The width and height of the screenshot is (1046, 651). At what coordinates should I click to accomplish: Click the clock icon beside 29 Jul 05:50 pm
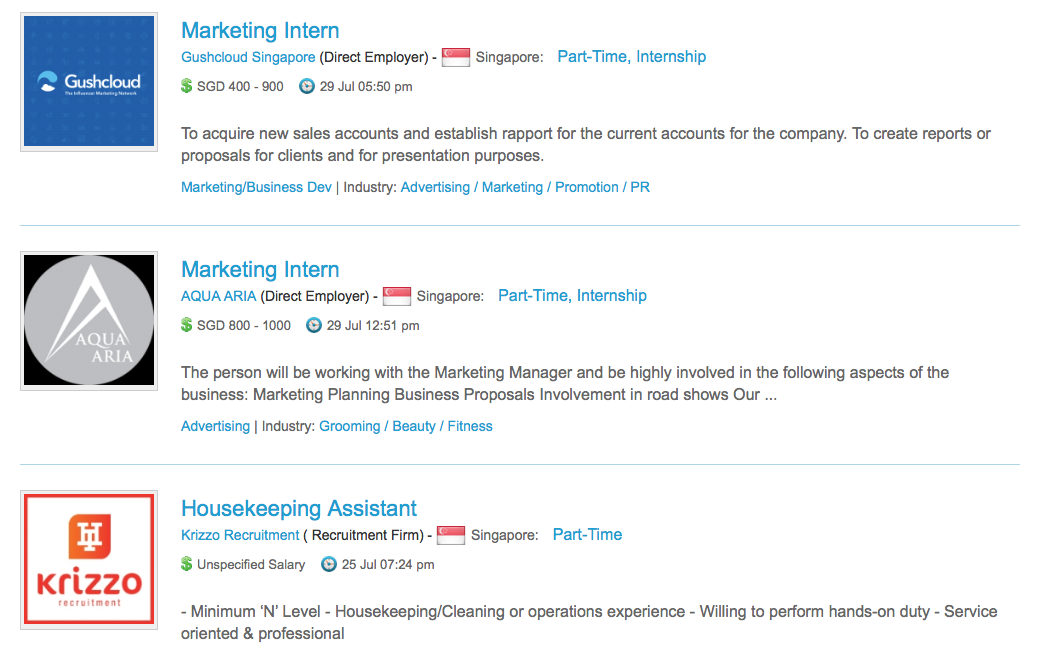[306, 86]
